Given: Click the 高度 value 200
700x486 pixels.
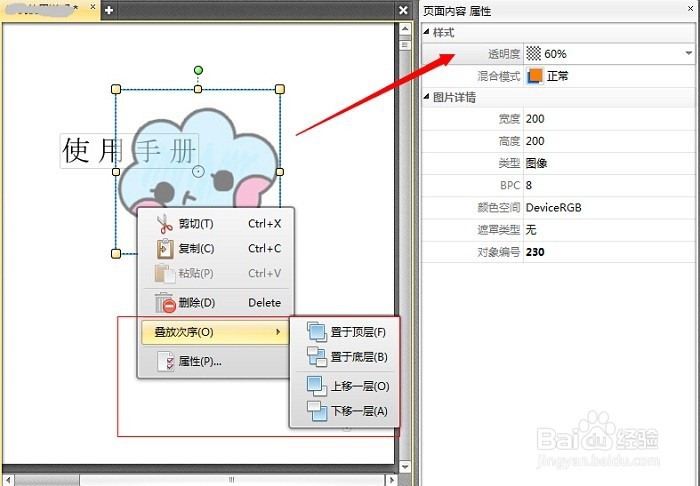Looking at the screenshot, I should (x=535, y=141).
